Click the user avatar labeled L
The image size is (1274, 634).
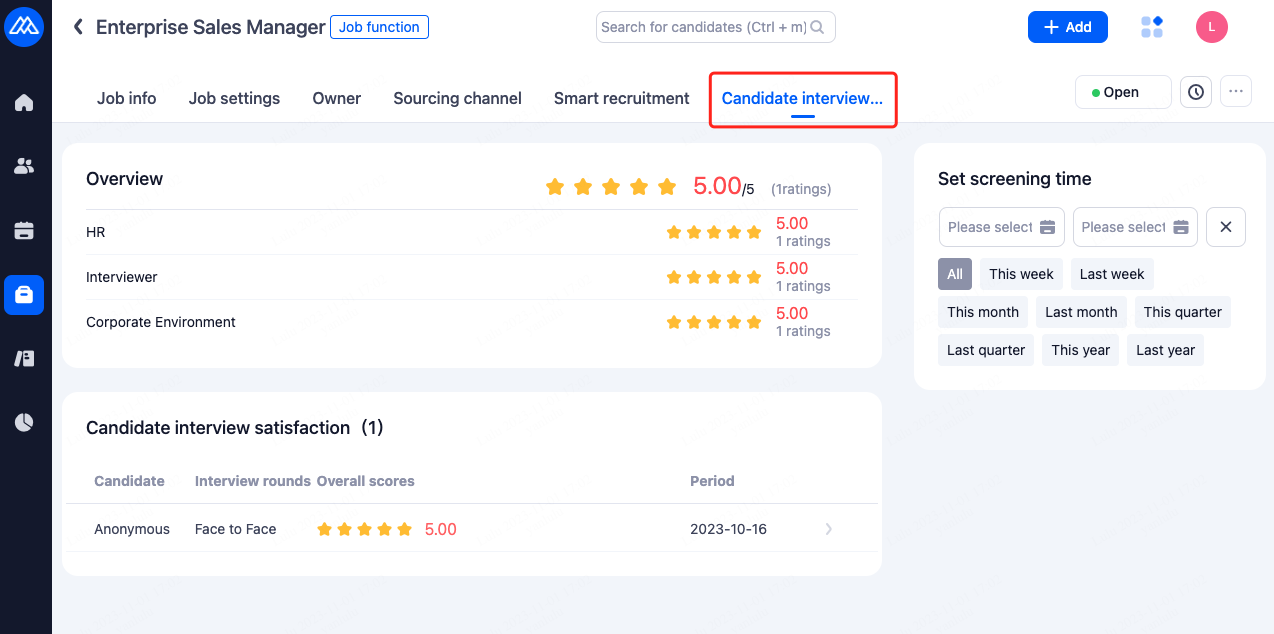coord(1212,27)
